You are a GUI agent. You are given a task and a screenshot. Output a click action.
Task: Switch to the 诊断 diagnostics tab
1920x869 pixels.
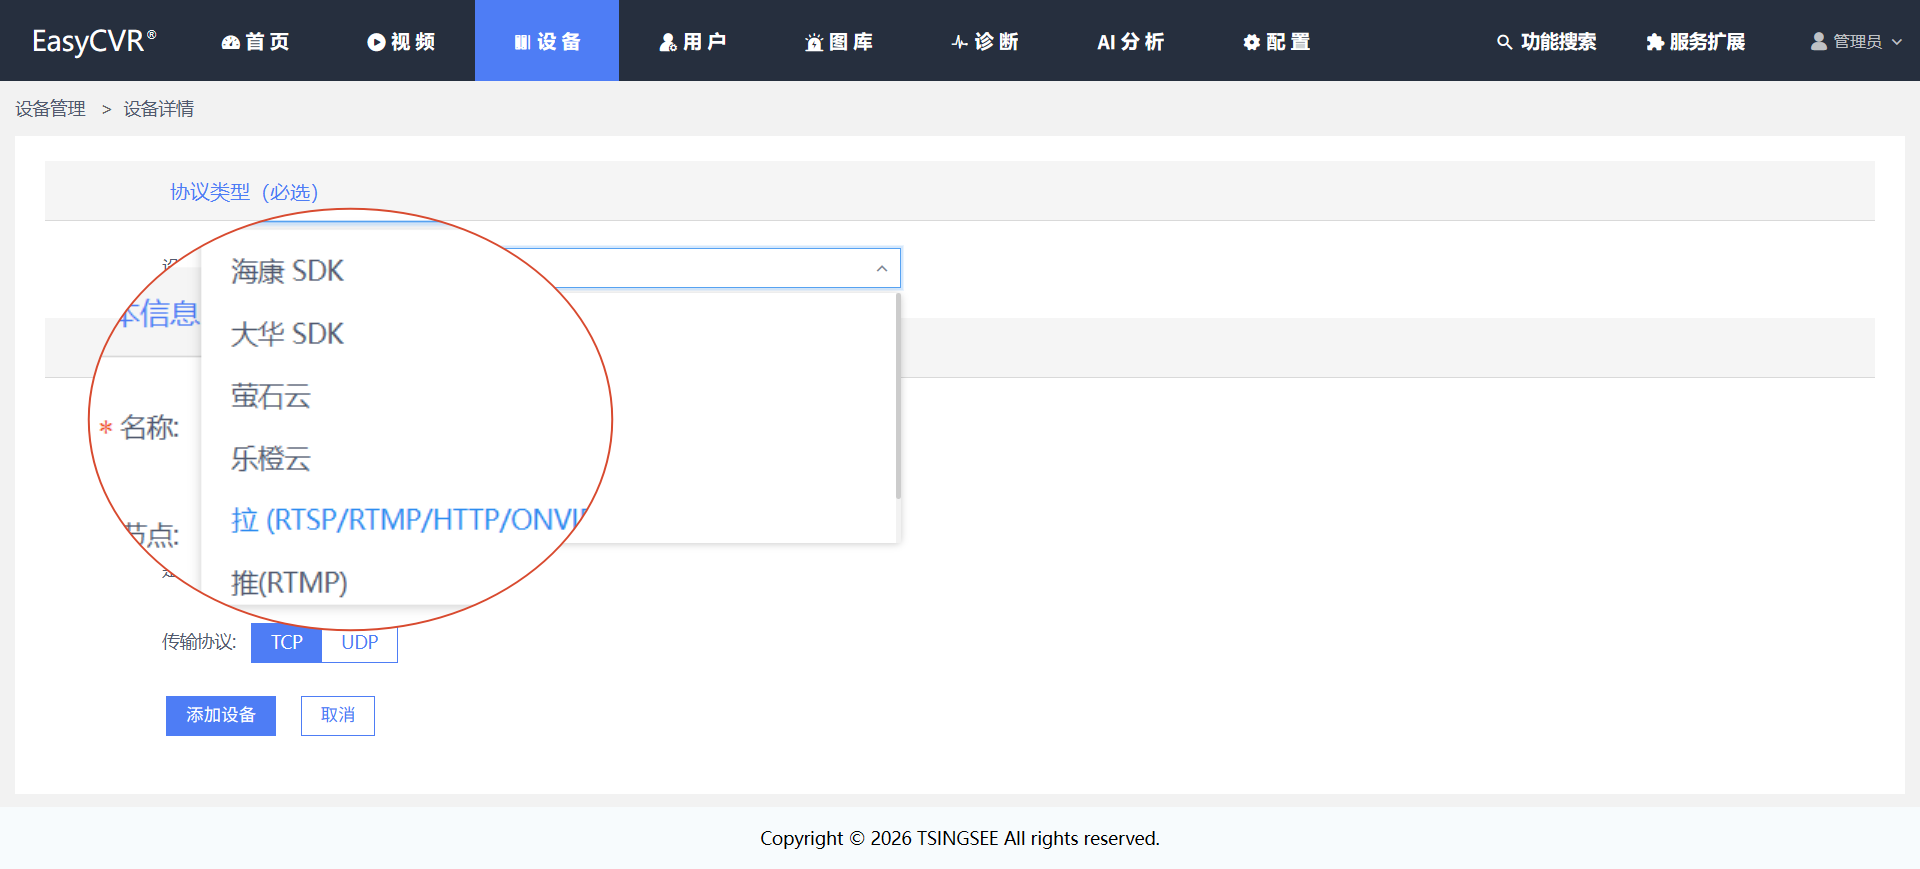click(985, 41)
